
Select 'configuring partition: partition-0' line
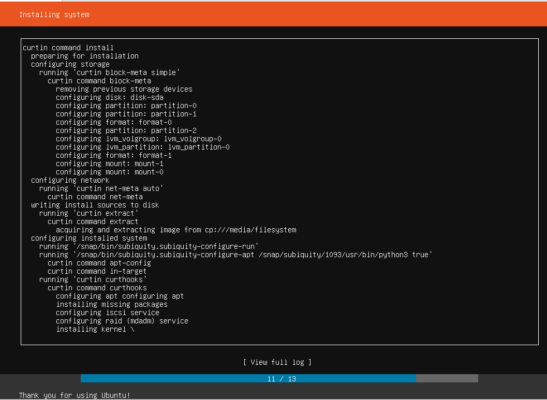coord(126,106)
